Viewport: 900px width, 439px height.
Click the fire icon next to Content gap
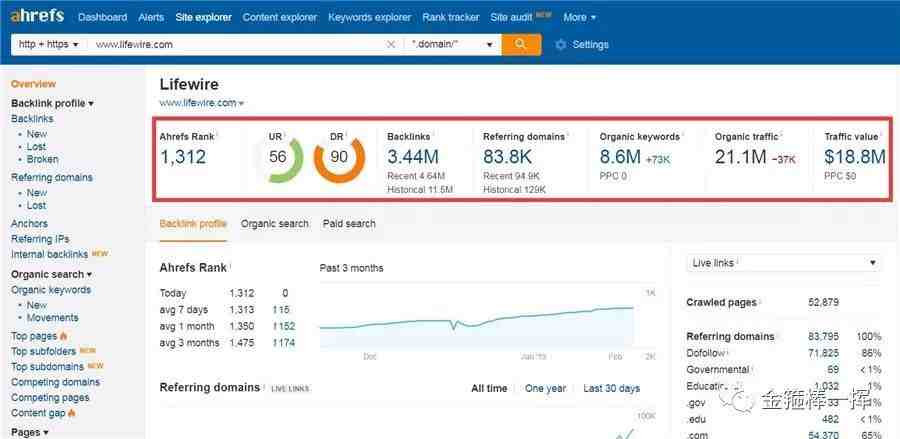point(72,413)
